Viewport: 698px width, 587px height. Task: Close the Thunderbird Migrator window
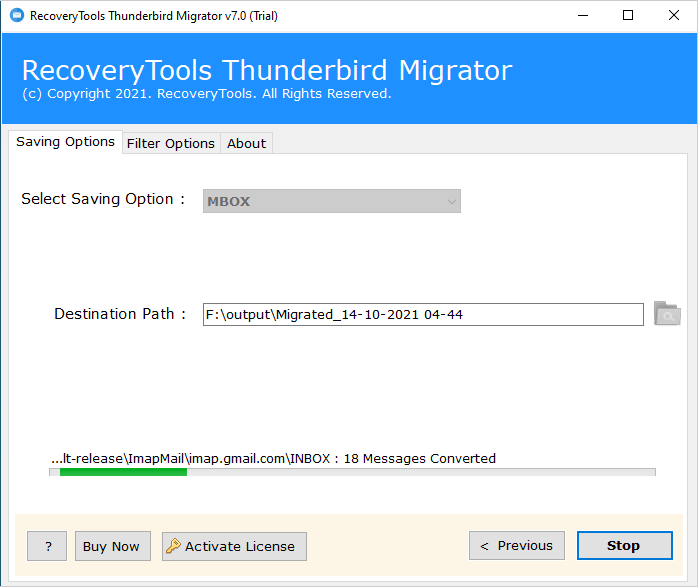(x=674, y=16)
